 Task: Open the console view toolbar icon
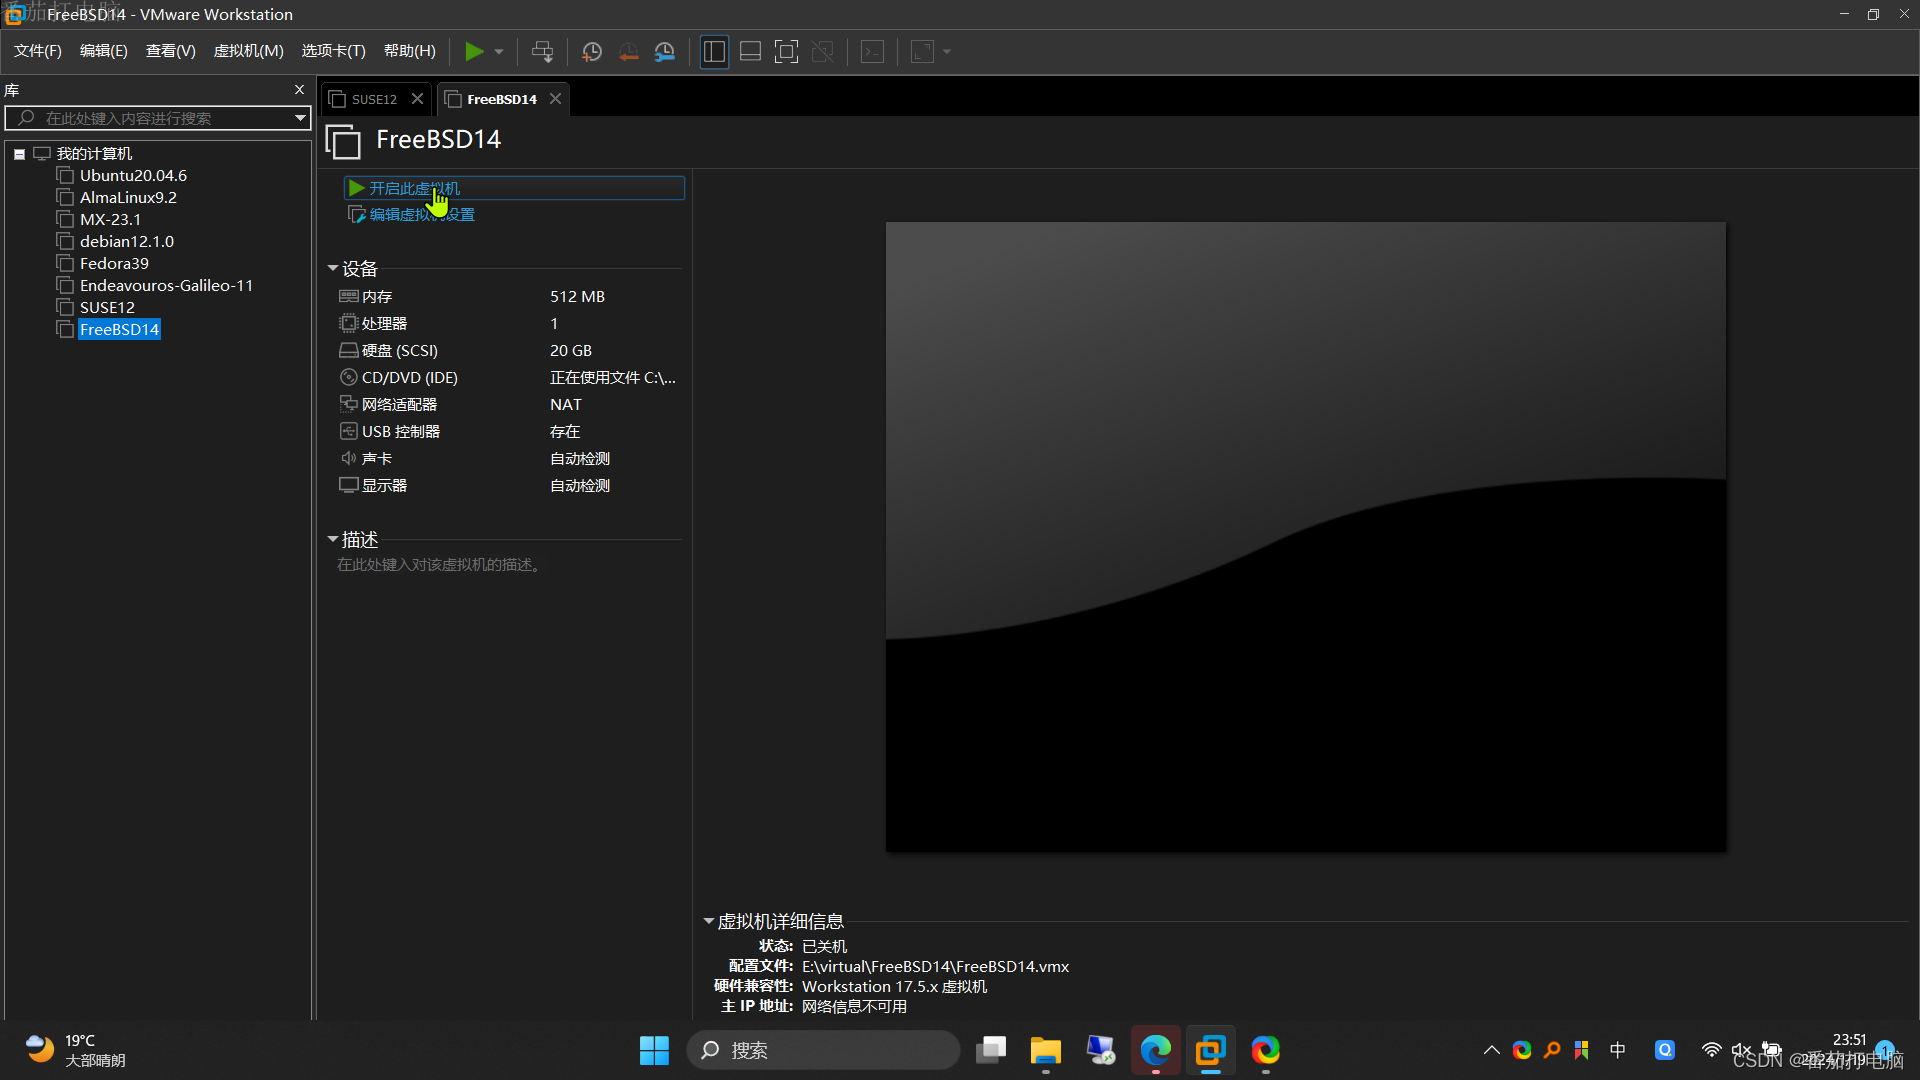coord(872,51)
